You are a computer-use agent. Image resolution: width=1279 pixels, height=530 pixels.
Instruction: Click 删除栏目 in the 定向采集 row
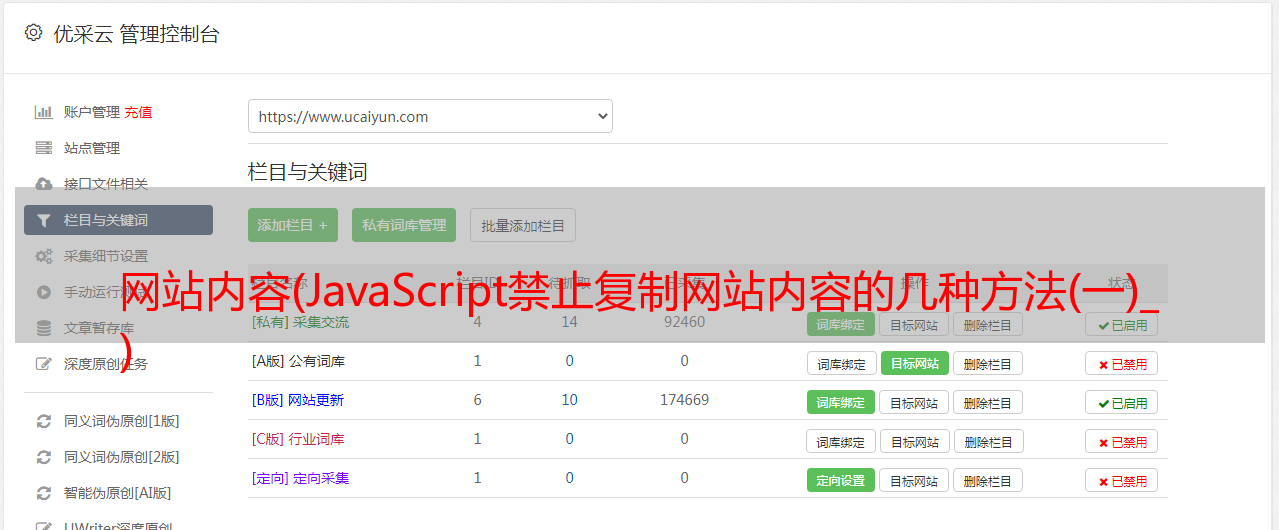988,480
